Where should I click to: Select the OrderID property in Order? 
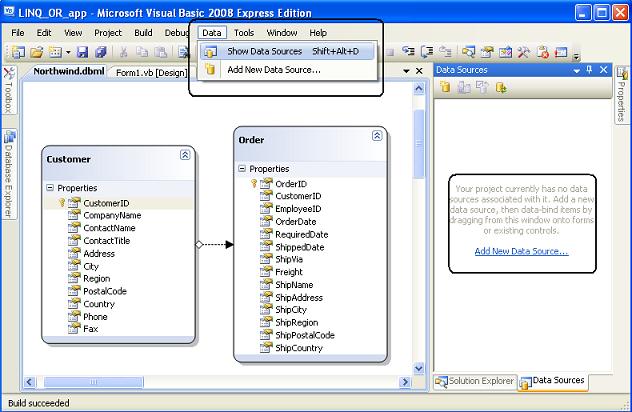click(x=291, y=184)
